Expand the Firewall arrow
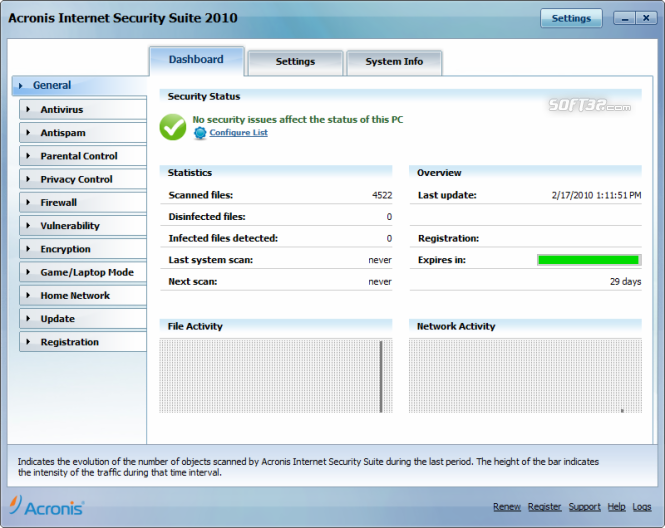The width and height of the screenshot is (665, 528). click(28, 202)
